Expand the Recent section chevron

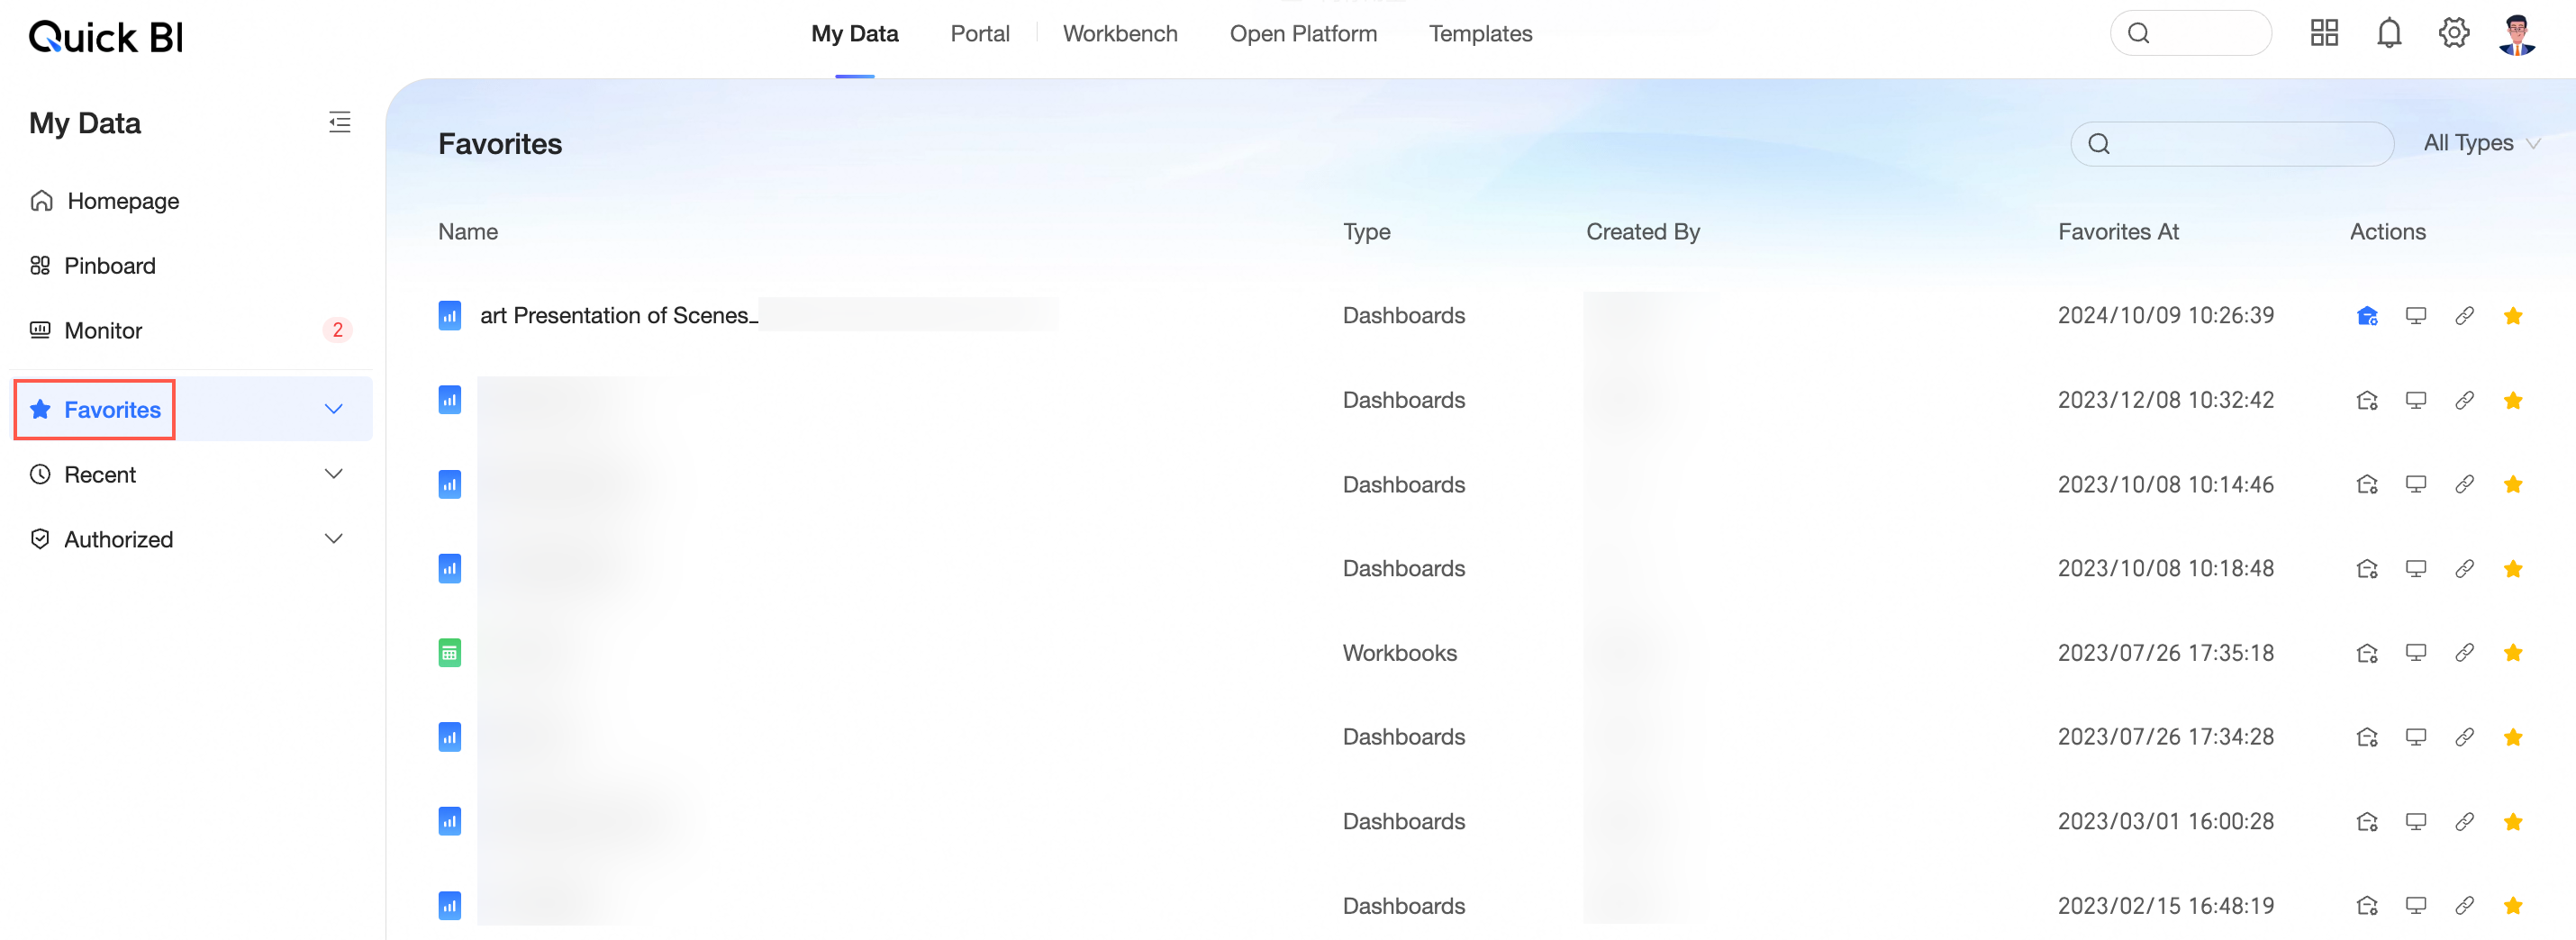click(334, 474)
